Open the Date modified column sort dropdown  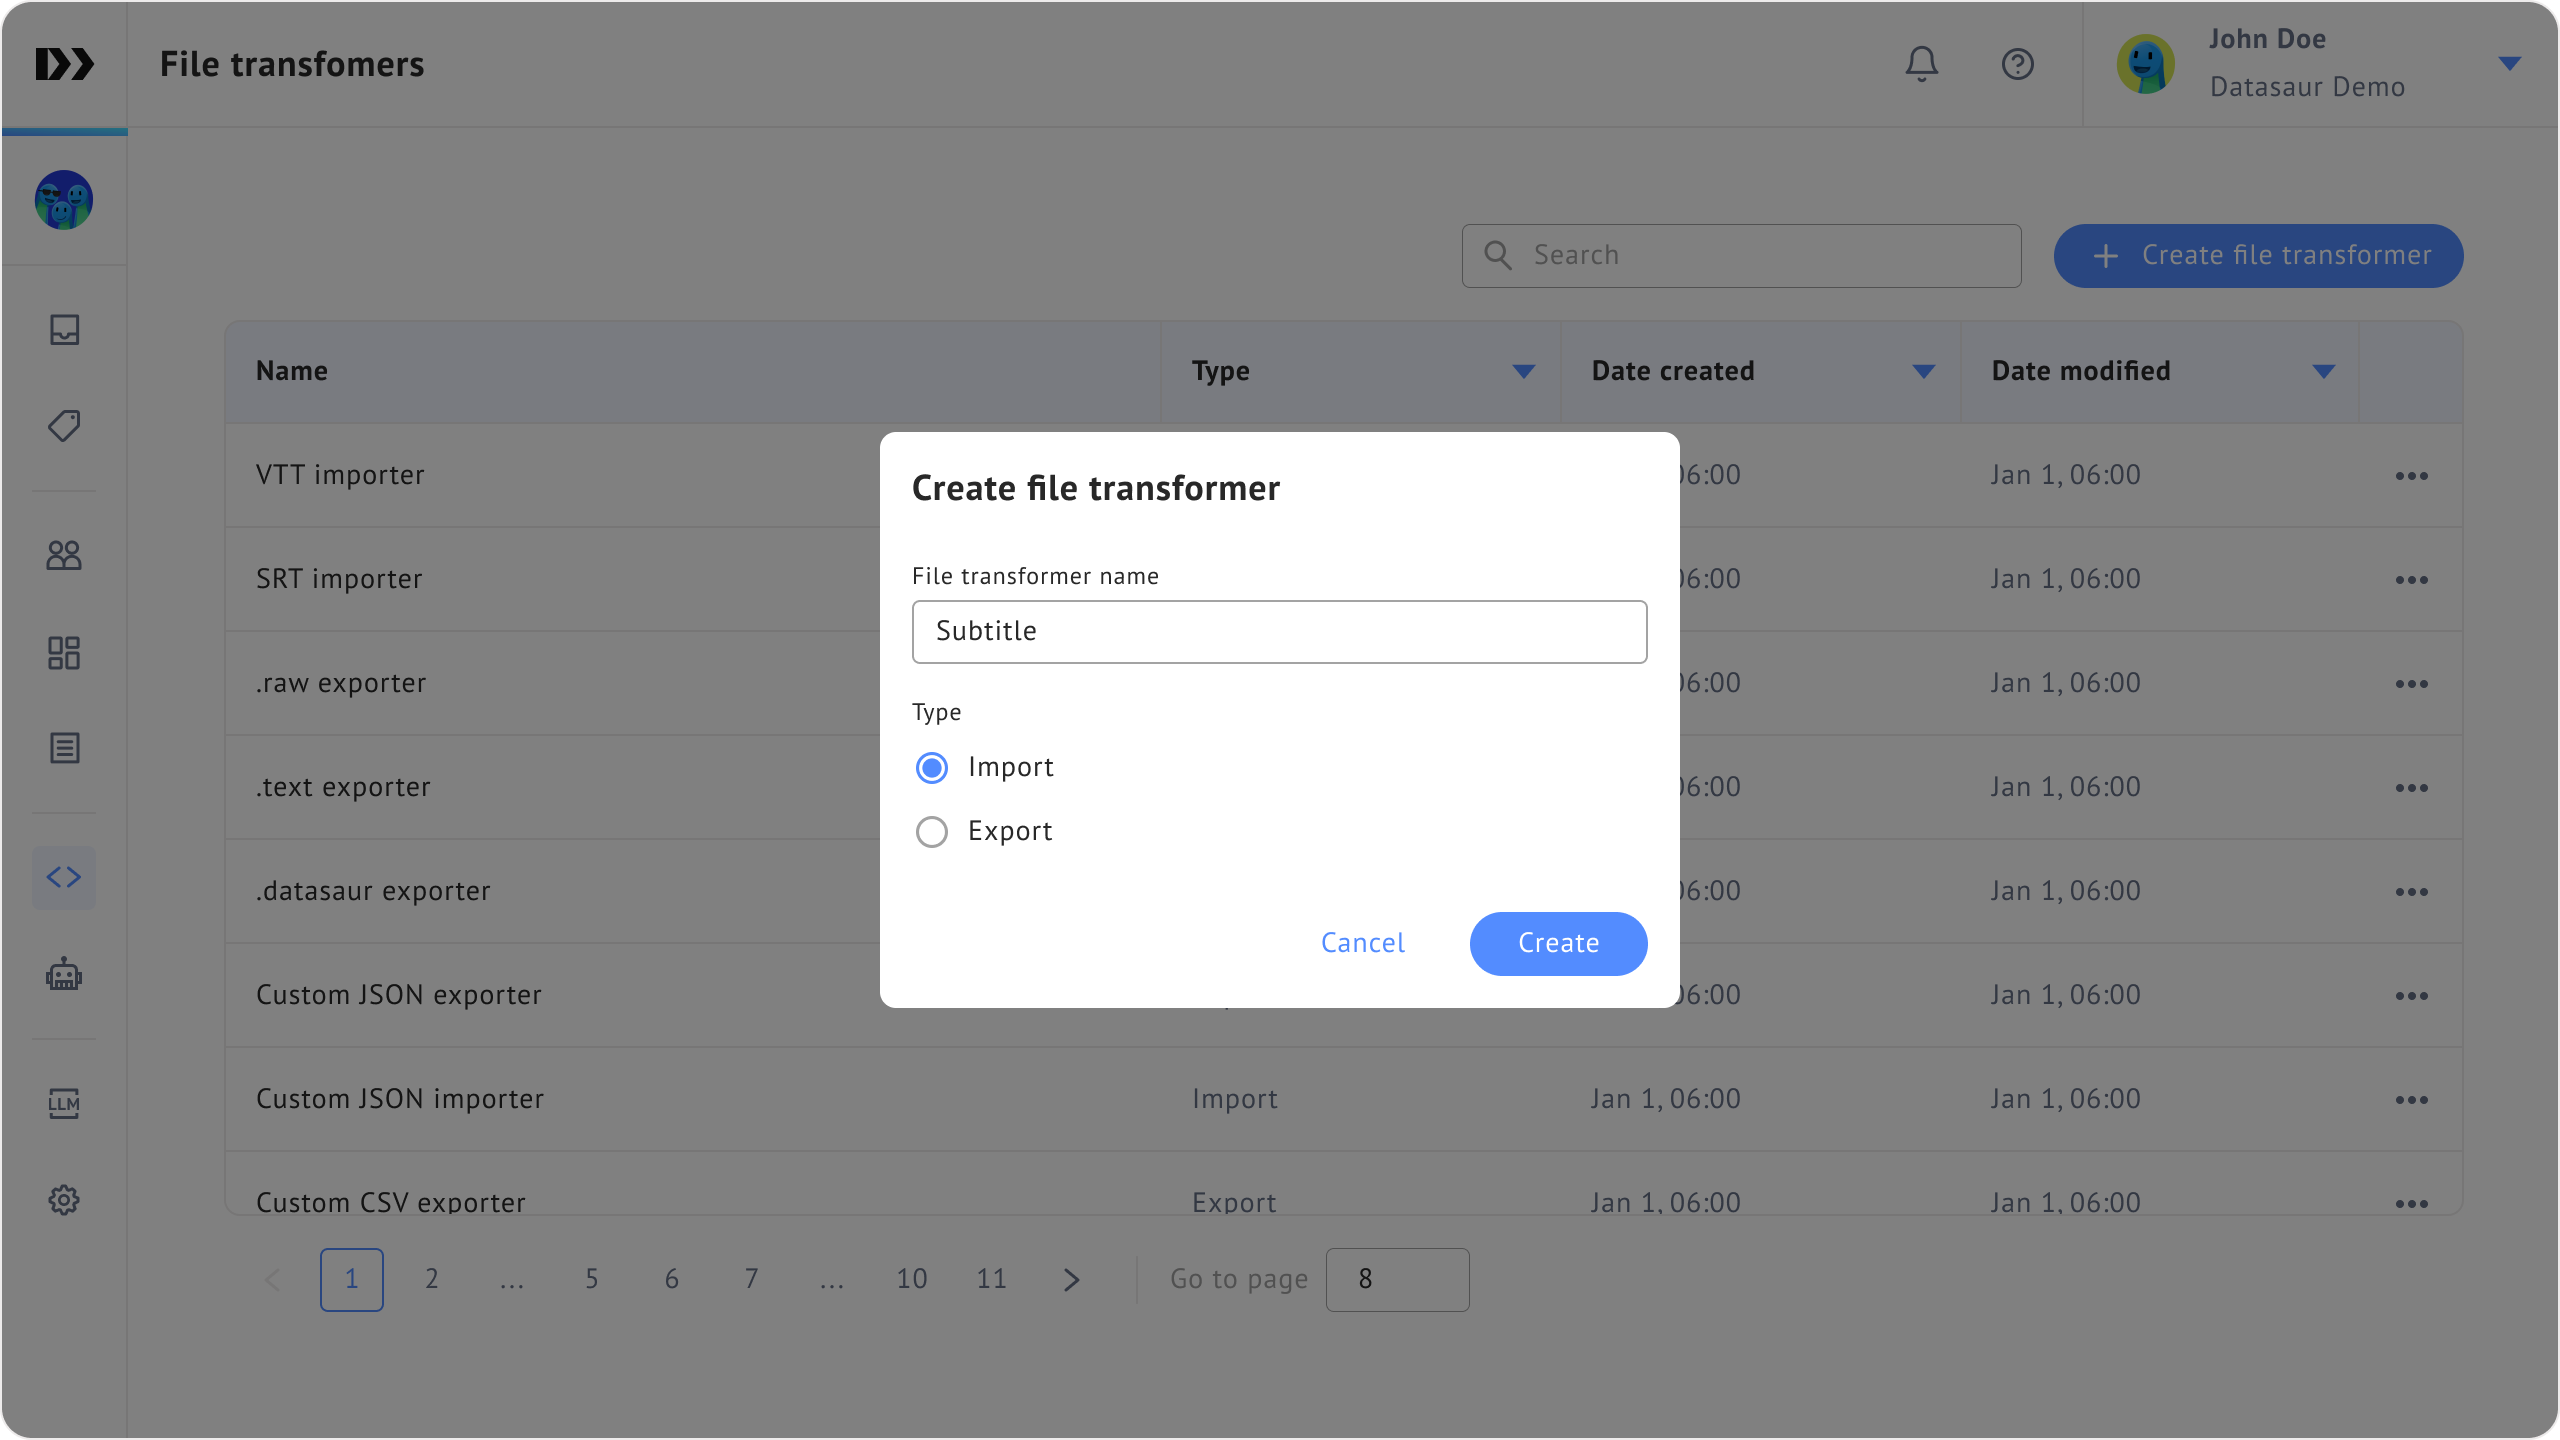[2323, 372]
